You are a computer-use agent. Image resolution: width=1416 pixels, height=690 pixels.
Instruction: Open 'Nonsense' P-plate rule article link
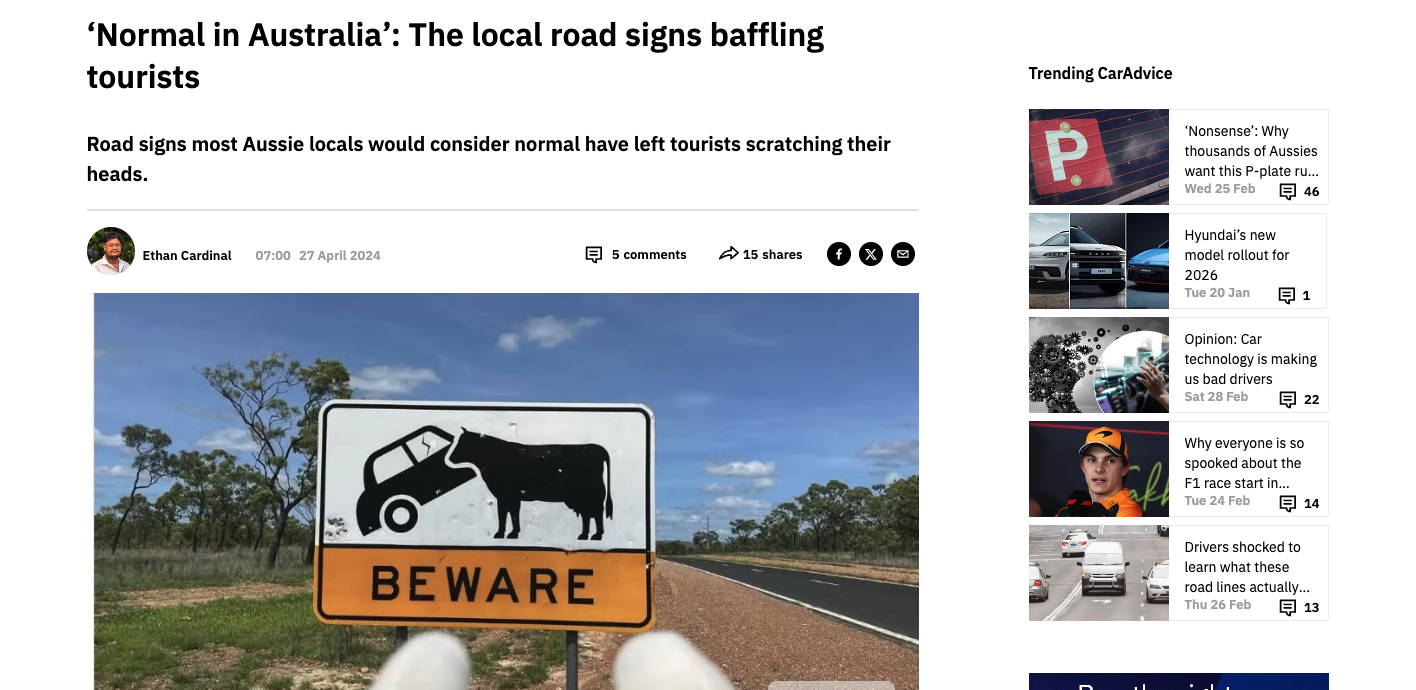pos(1251,151)
